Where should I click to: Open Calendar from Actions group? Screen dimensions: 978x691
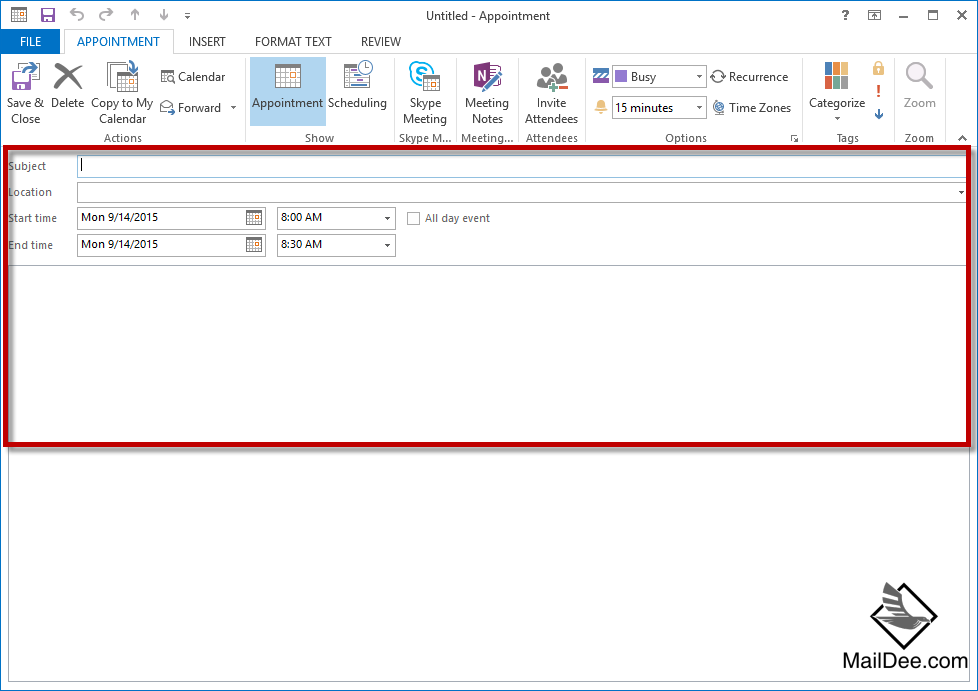(x=193, y=77)
